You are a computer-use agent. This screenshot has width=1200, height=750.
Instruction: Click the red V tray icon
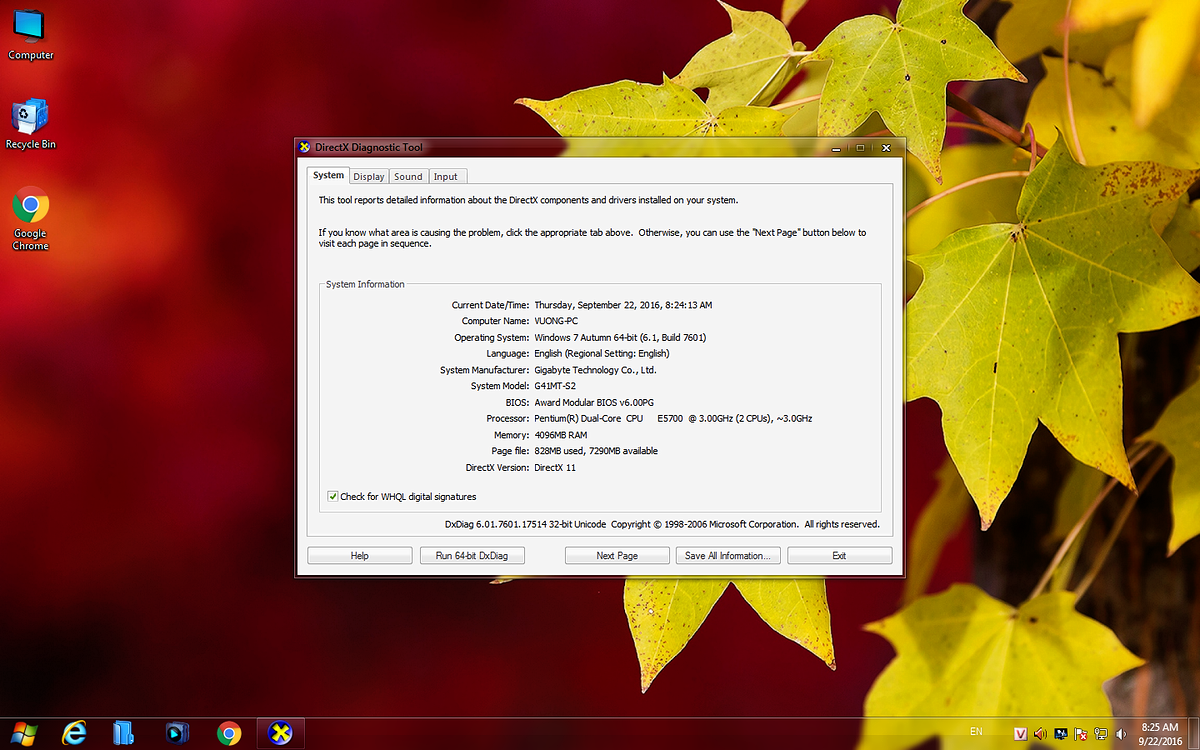(1021, 734)
